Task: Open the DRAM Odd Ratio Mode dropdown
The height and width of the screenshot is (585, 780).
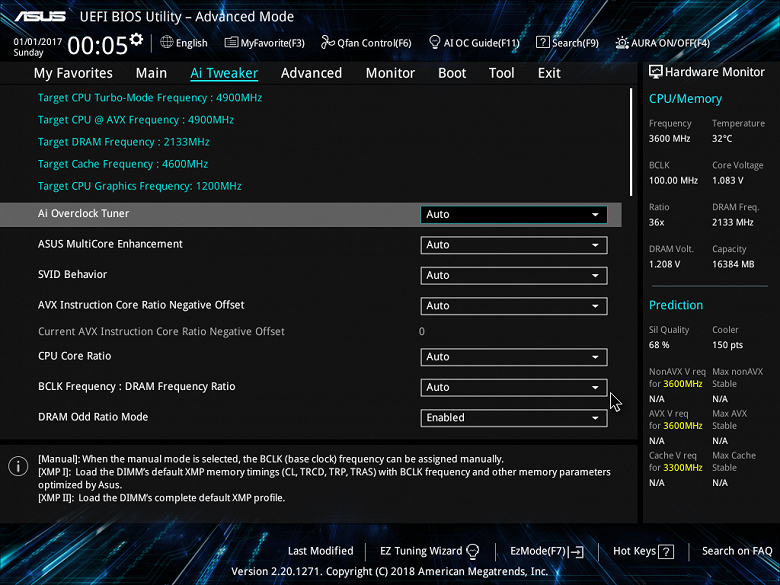Action: [x=513, y=418]
